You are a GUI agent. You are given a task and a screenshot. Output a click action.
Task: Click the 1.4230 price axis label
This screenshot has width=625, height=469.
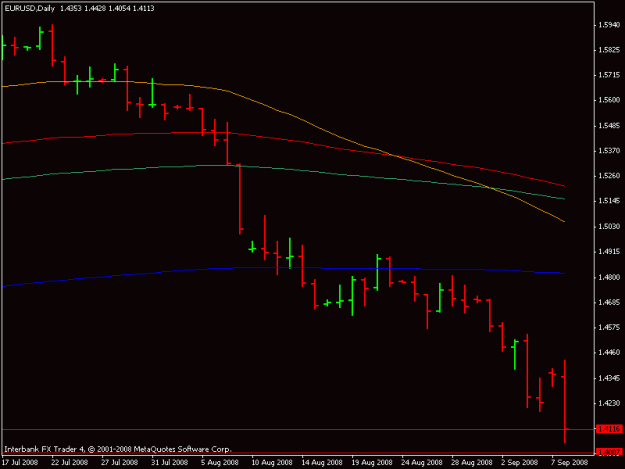pyautogui.click(x=609, y=403)
